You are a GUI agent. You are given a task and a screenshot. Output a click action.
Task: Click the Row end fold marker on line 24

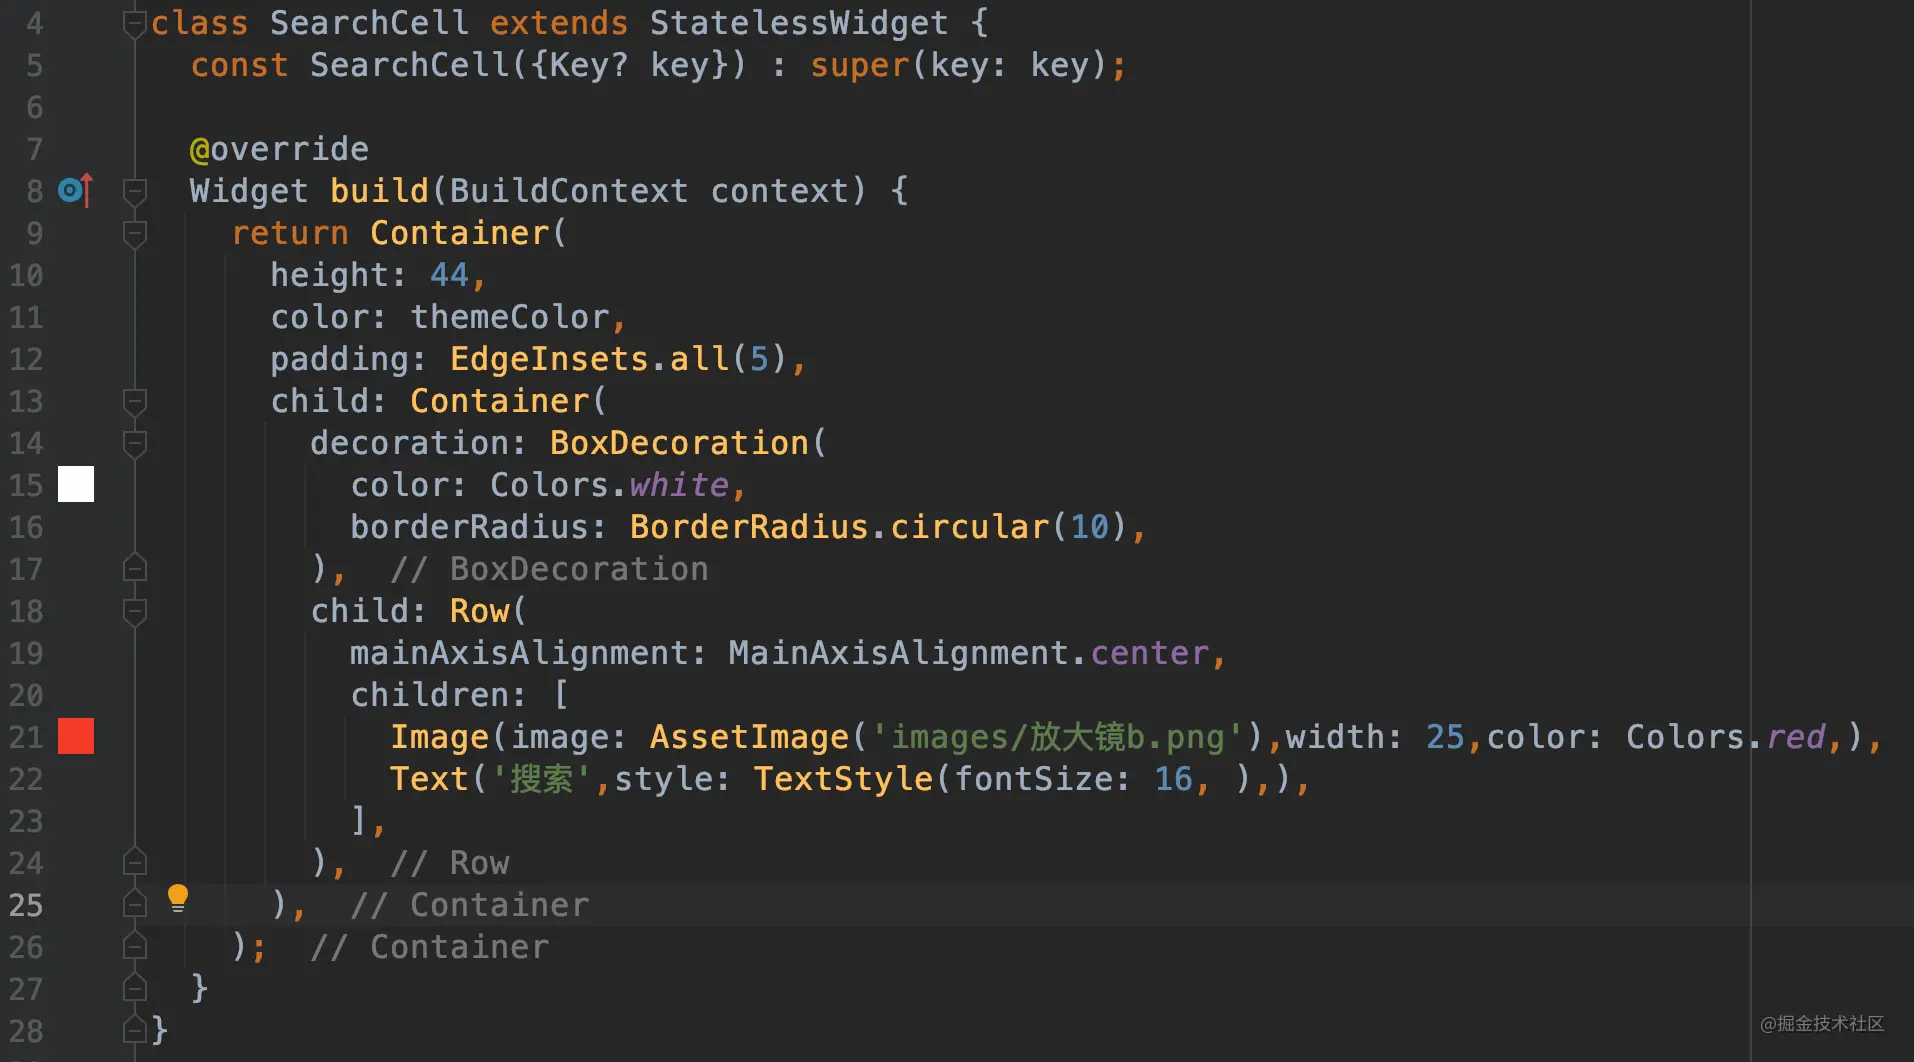click(135, 862)
